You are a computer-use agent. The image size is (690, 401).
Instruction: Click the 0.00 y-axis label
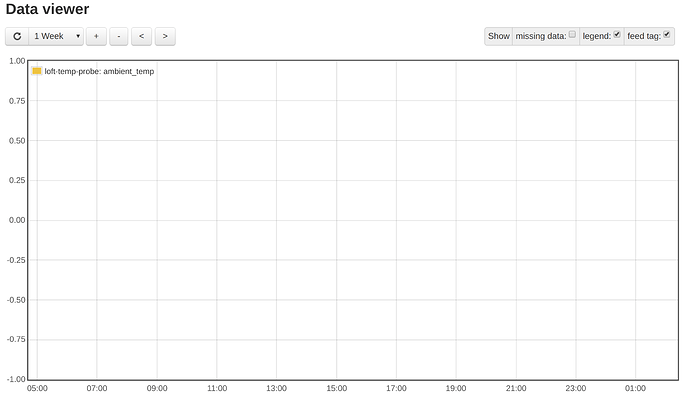click(x=17, y=220)
